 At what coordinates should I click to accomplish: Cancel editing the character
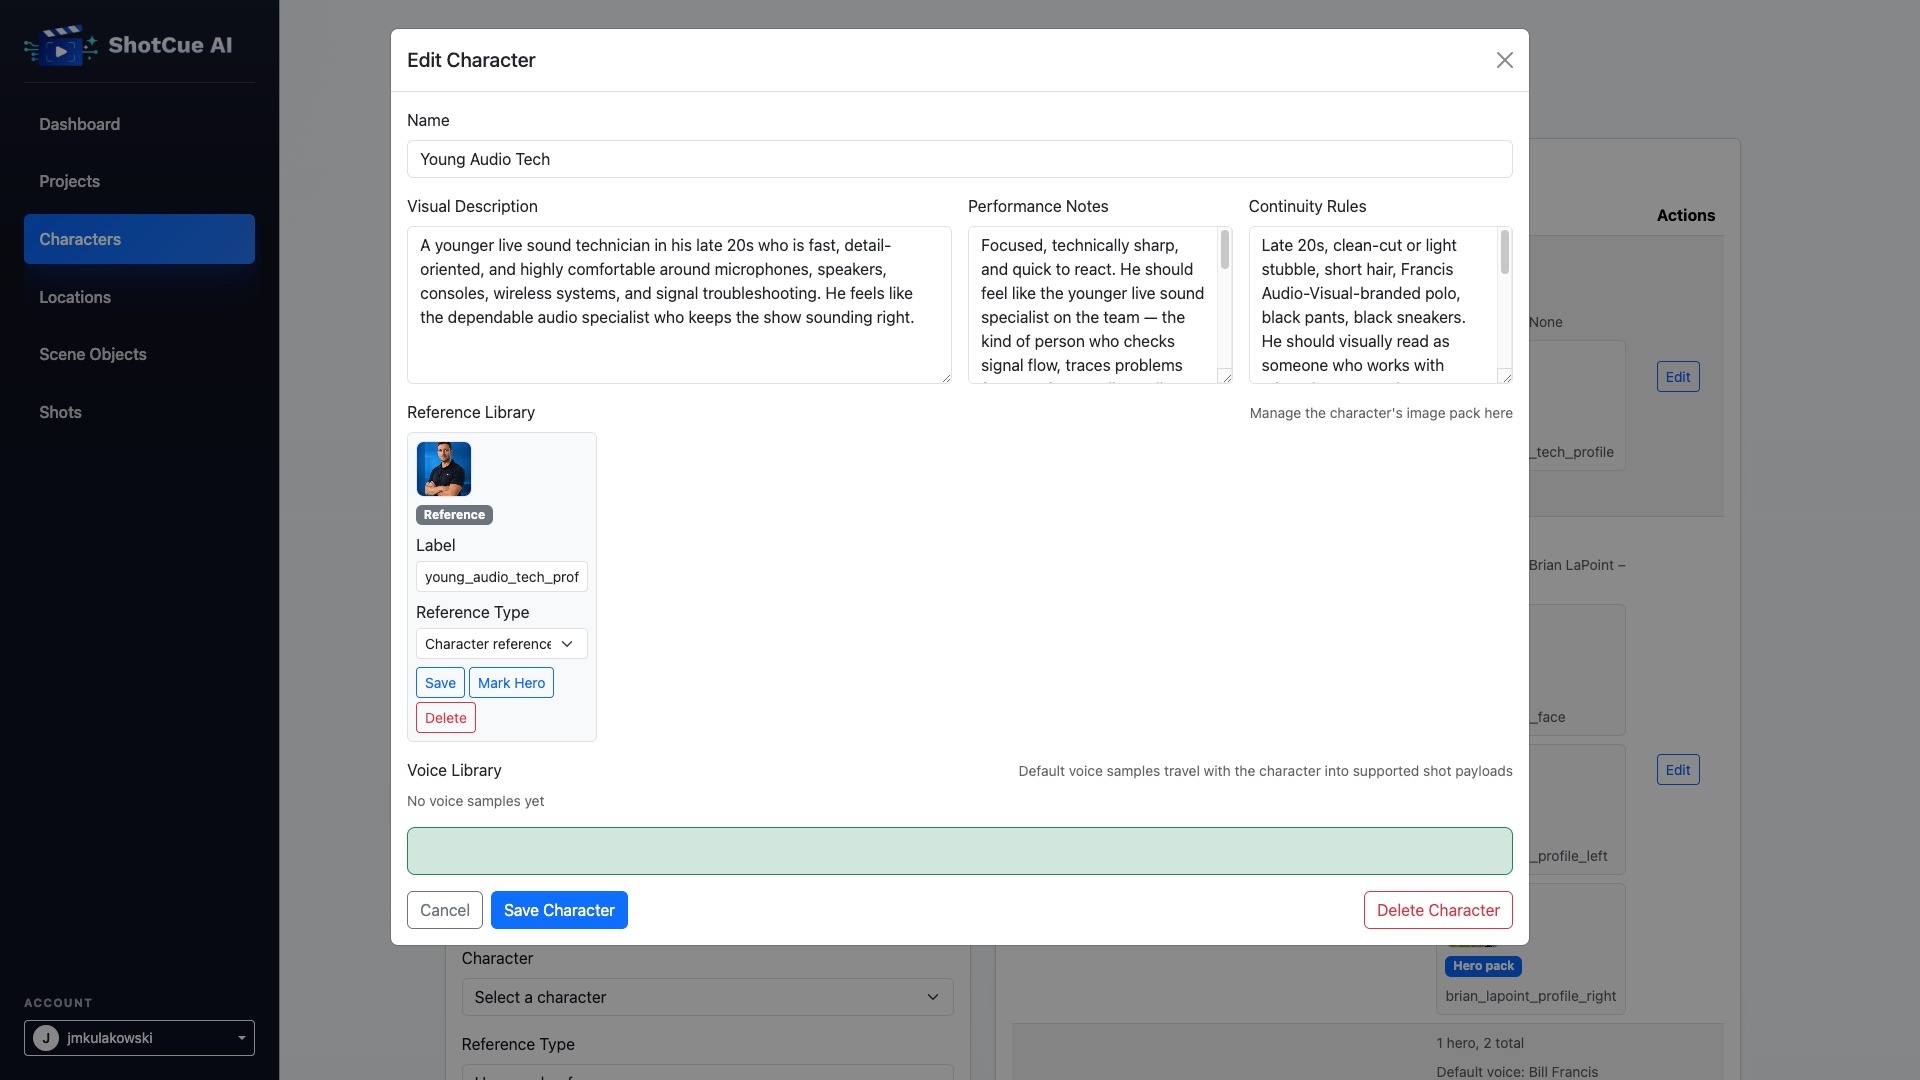click(x=445, y=910)
